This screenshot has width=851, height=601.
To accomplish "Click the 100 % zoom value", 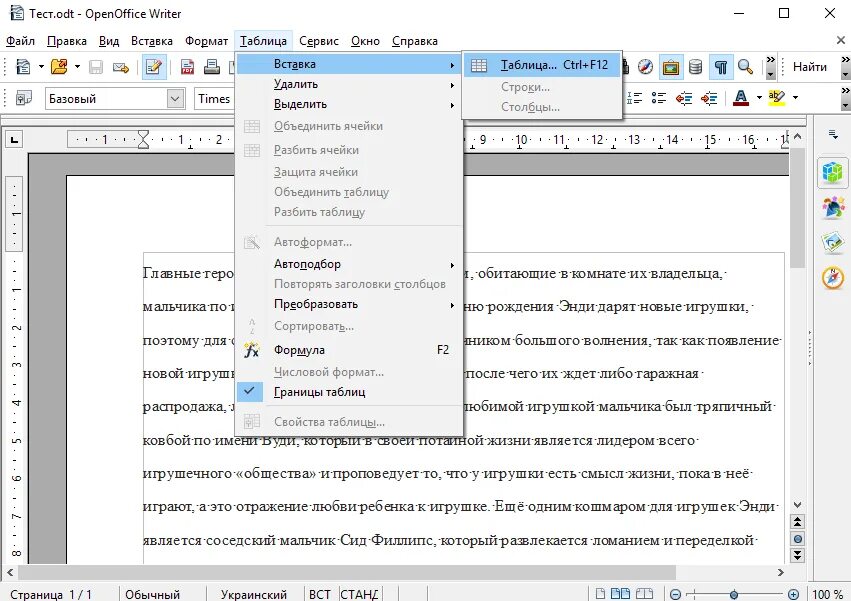I will tap(828, 594).
